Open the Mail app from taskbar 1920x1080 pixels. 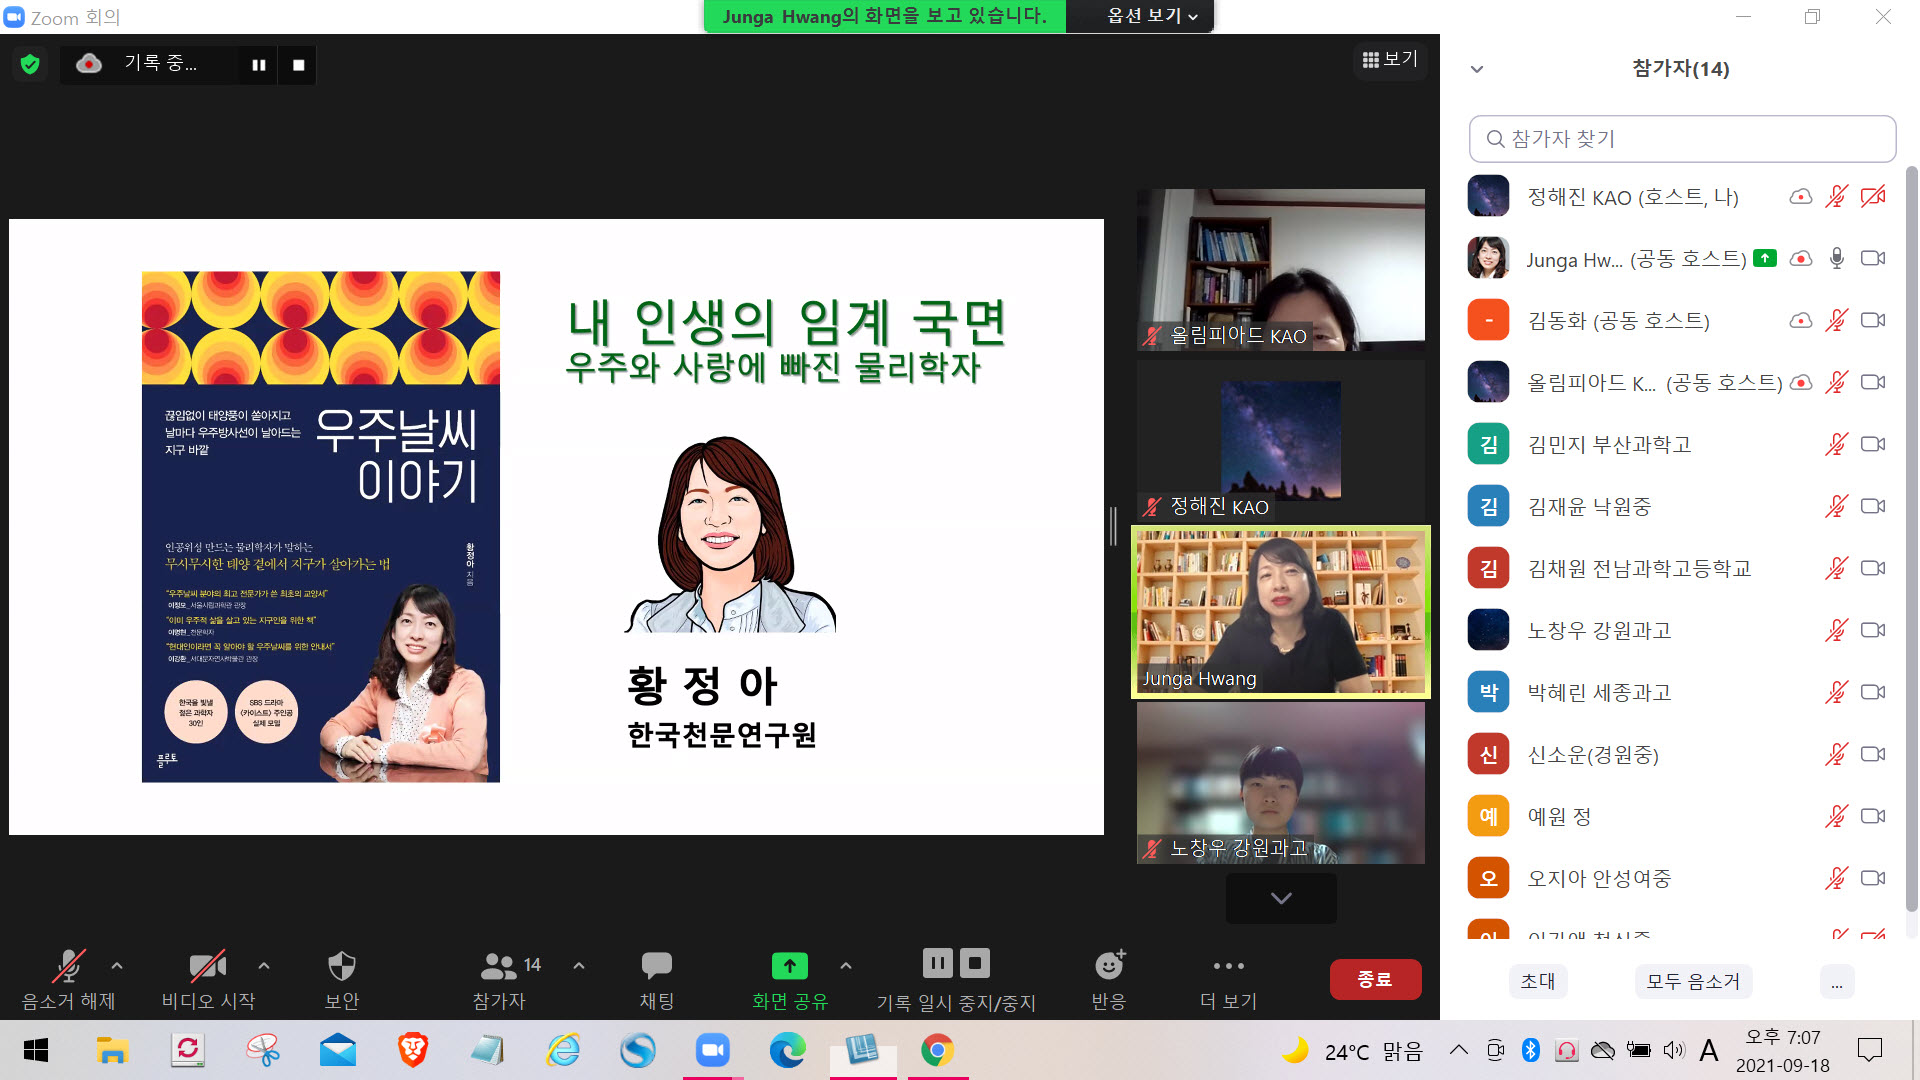click(x=338, y=1050)
